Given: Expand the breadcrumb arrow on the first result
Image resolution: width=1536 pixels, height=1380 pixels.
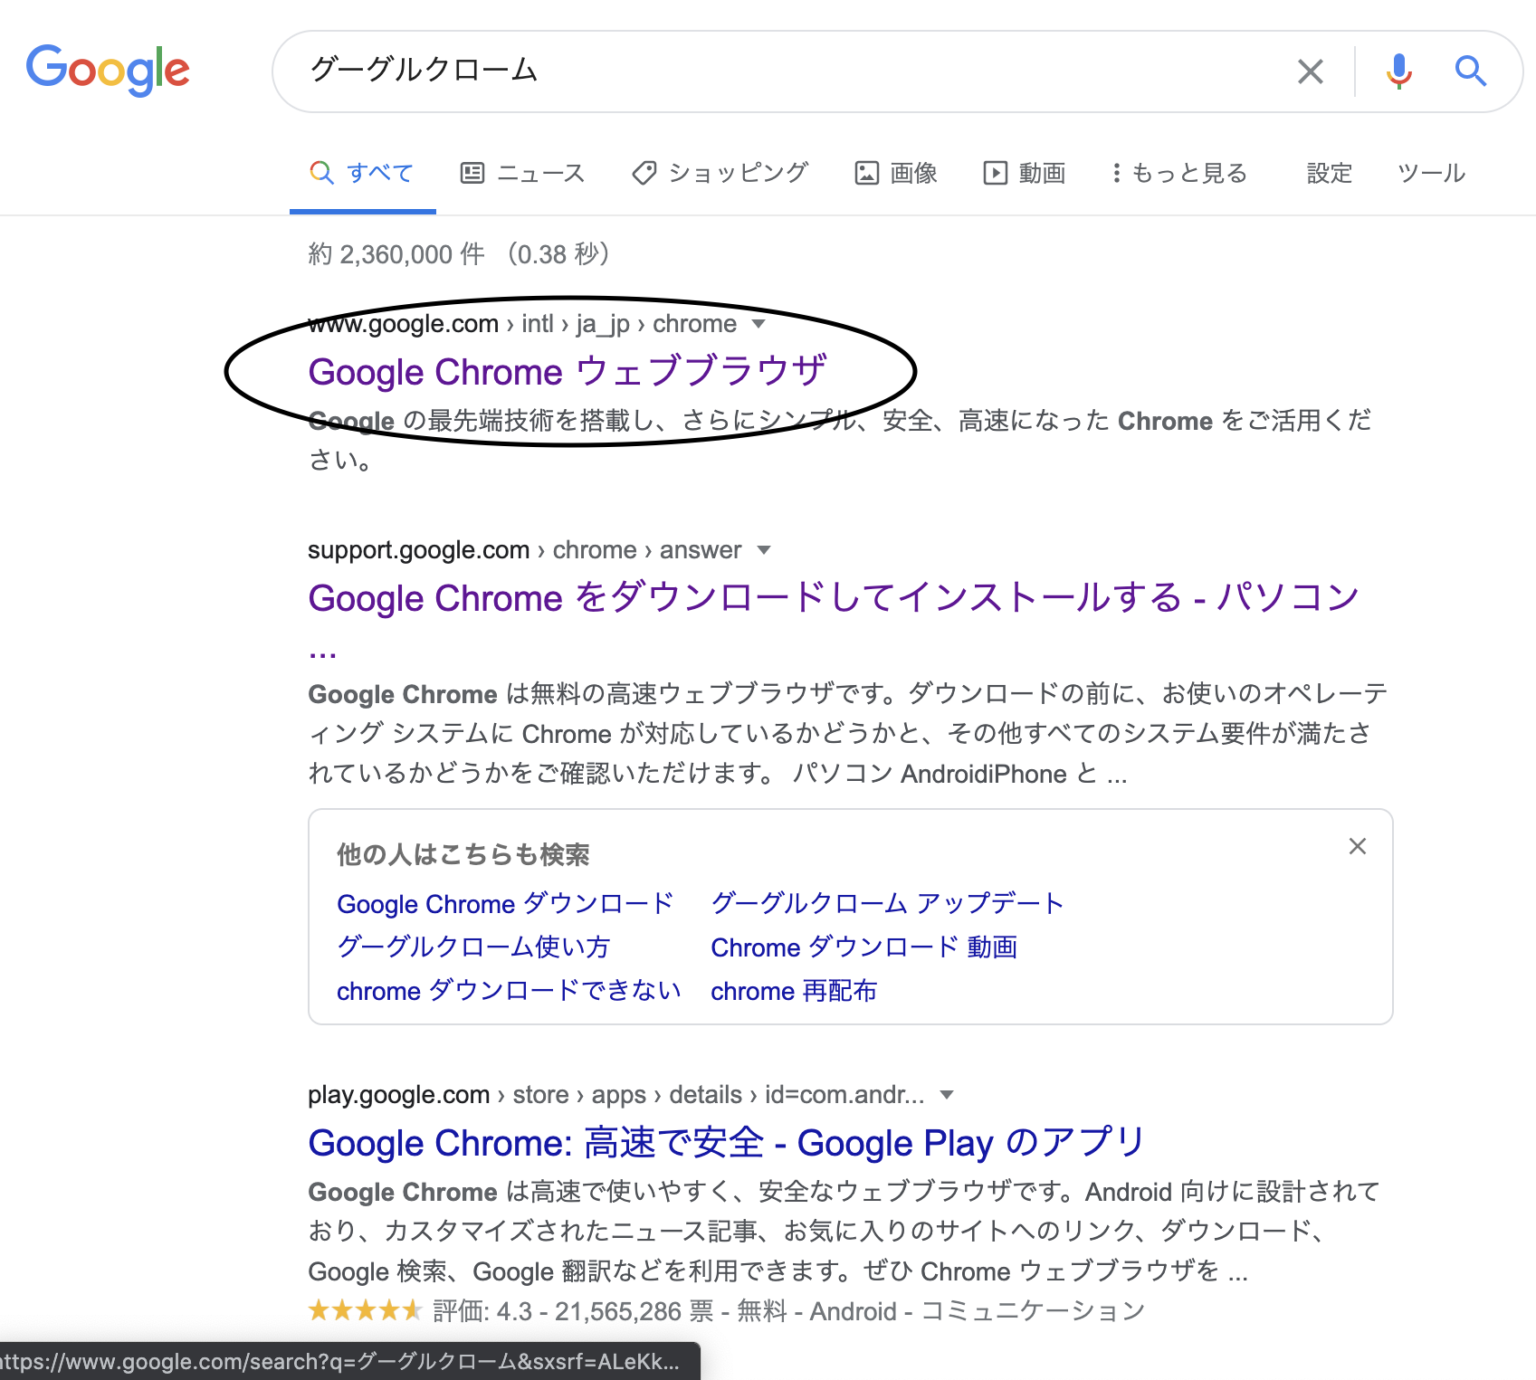Looking at the screenshot, I should (760, 324).
